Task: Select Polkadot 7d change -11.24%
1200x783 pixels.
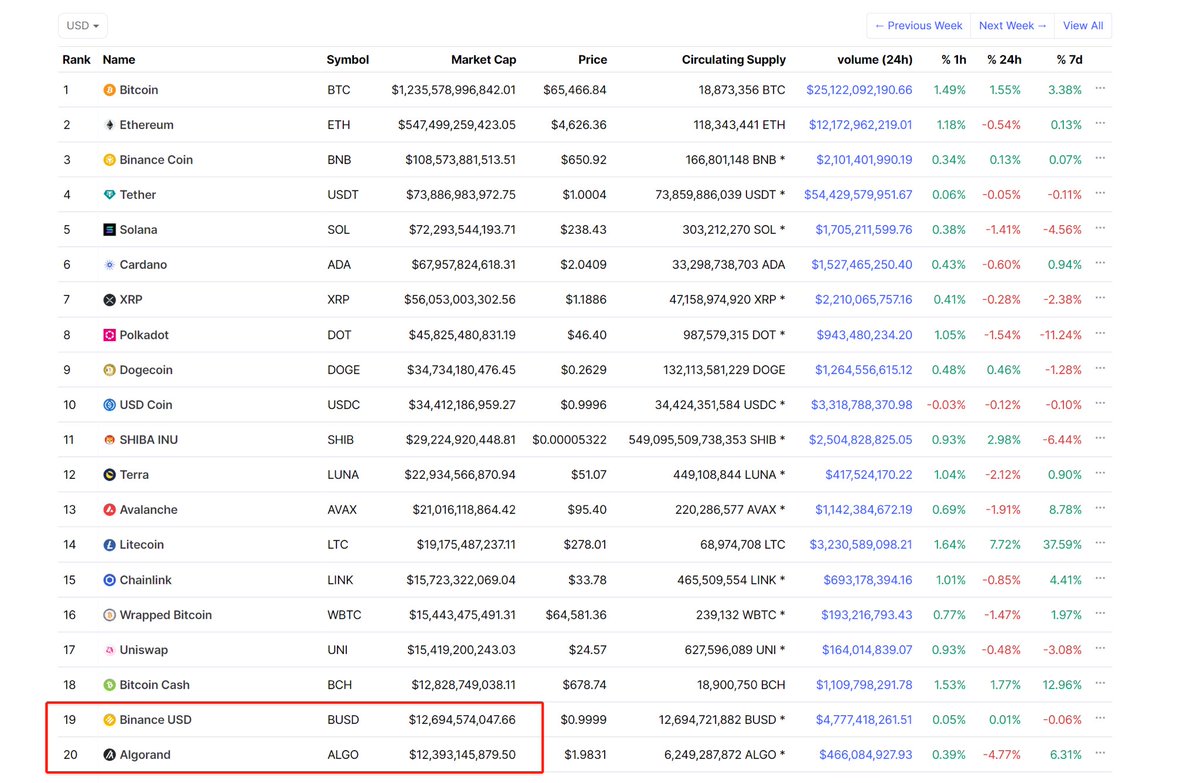Action: pos(1061,335)
